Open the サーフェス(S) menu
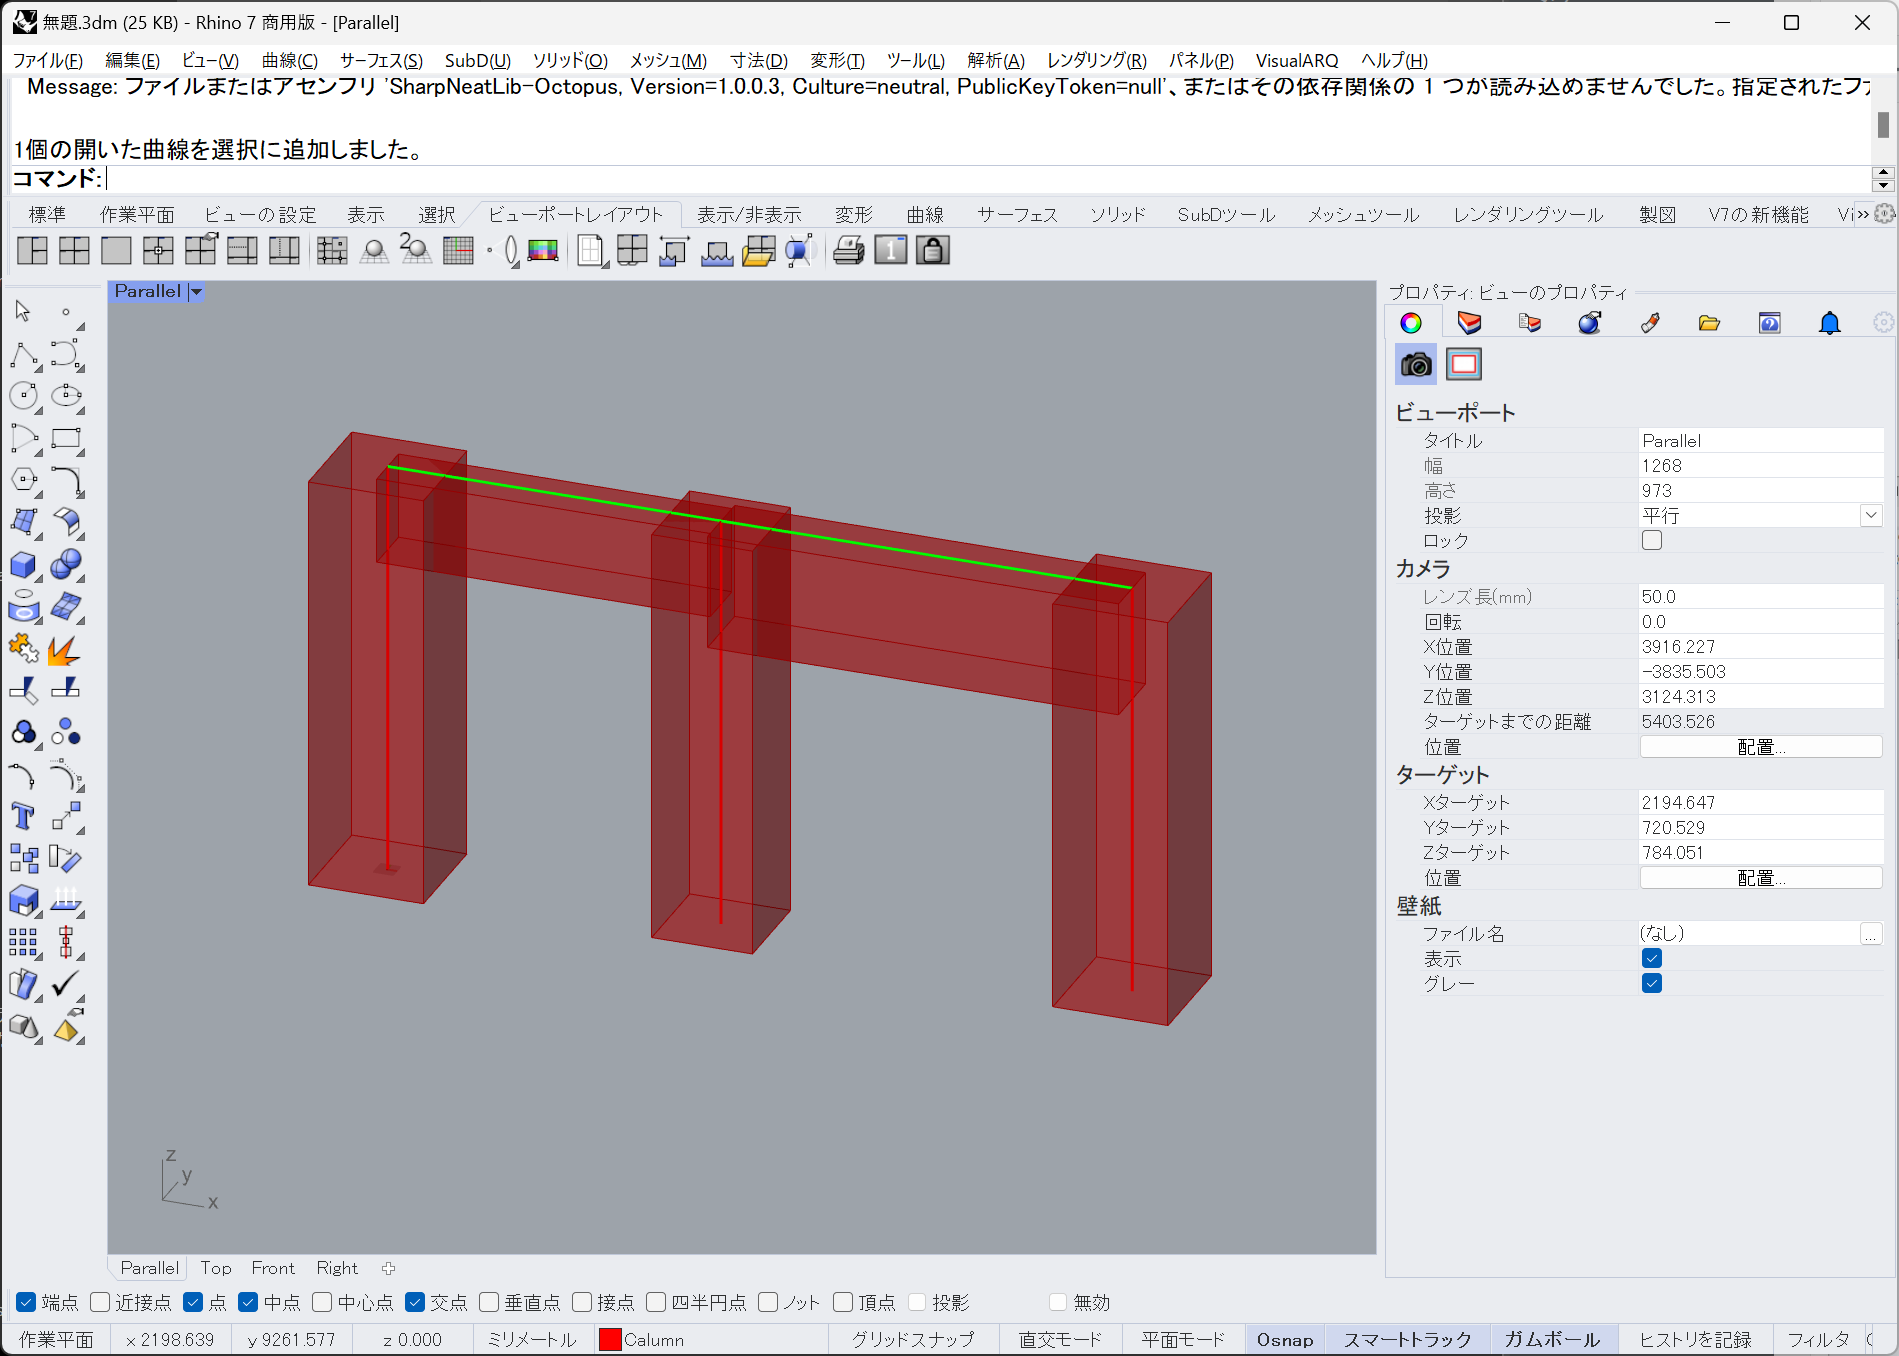This screenshot has height=1356, width=1899. click(x=381, y=60)
